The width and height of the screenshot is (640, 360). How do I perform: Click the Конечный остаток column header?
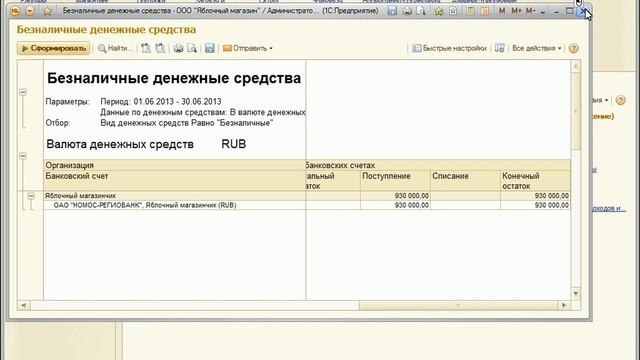tap(535, 181)
